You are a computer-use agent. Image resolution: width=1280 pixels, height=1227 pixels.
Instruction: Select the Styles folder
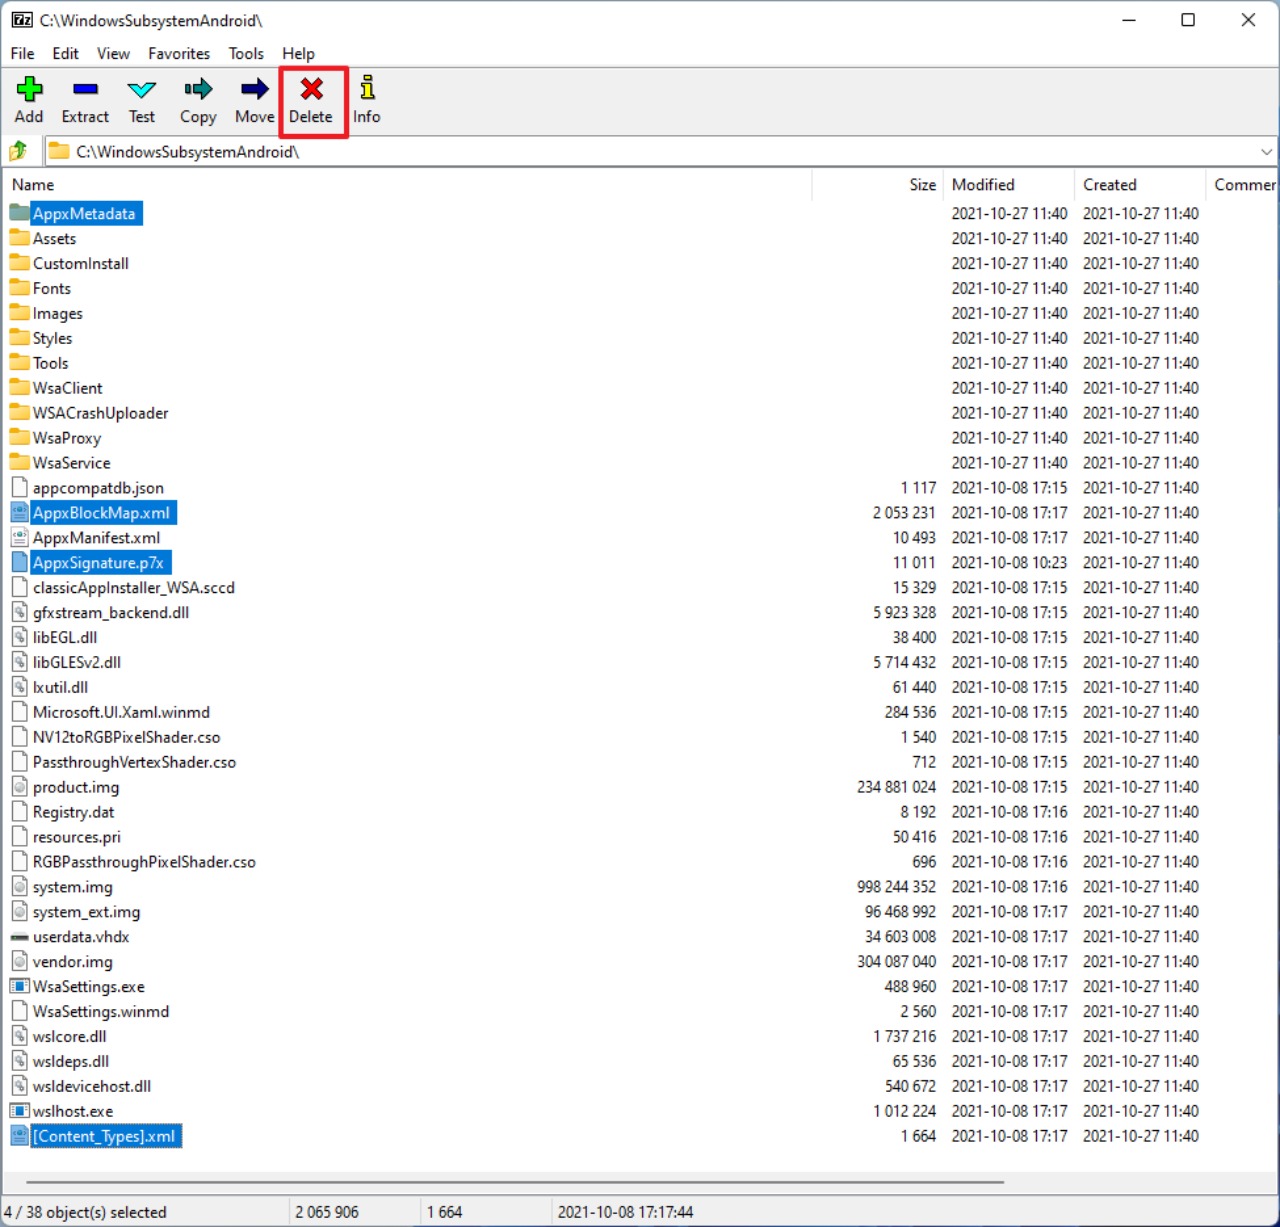pos(52,338)
